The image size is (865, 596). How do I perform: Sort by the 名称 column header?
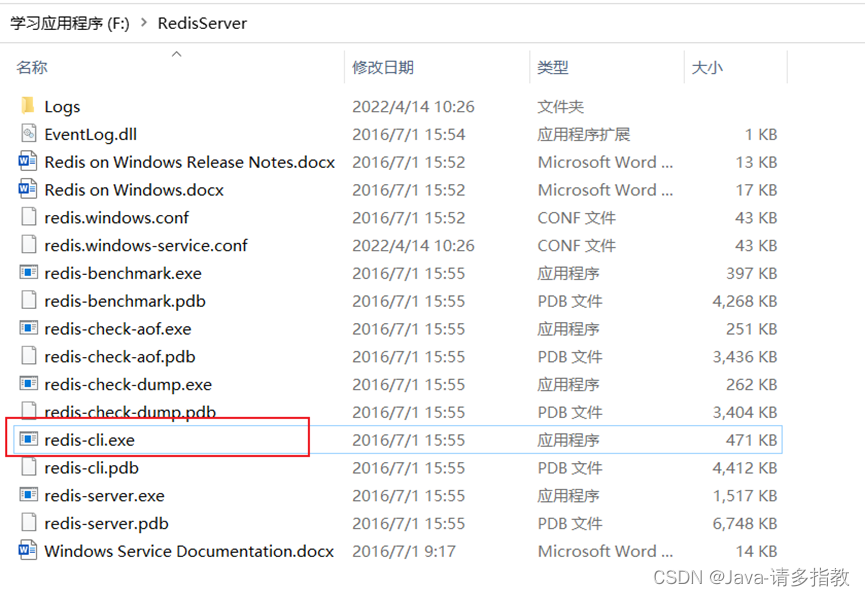pos(32,67)
